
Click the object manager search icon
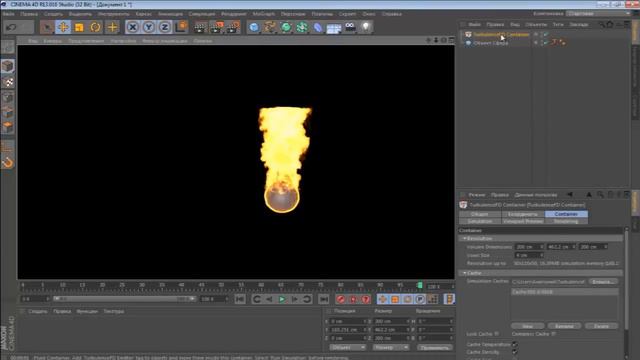(601, 24)
